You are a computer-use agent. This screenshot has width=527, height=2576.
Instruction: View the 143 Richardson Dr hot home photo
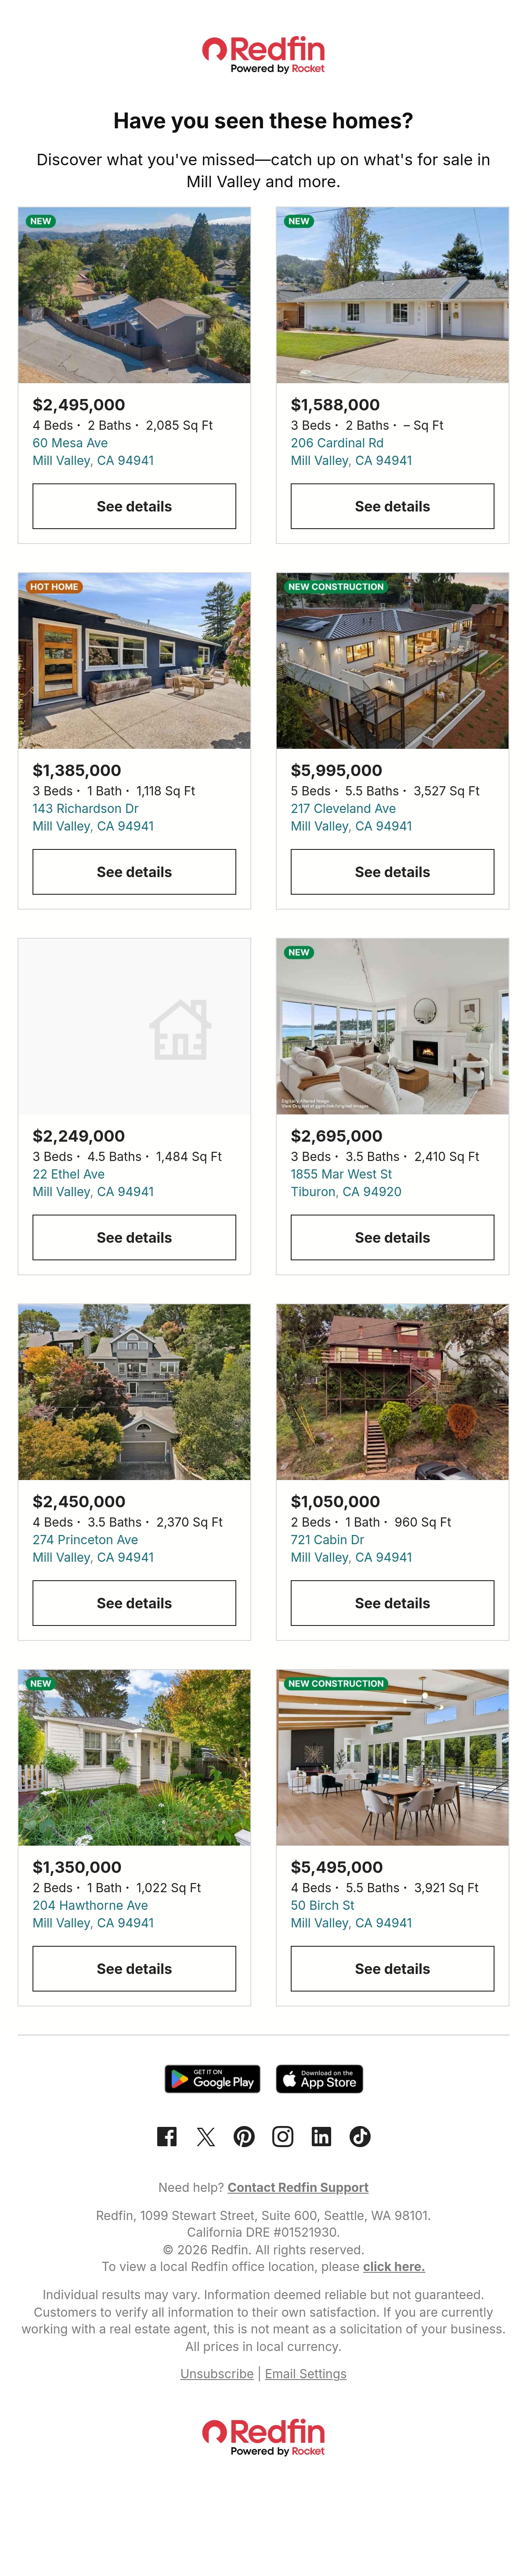[134, 660]
